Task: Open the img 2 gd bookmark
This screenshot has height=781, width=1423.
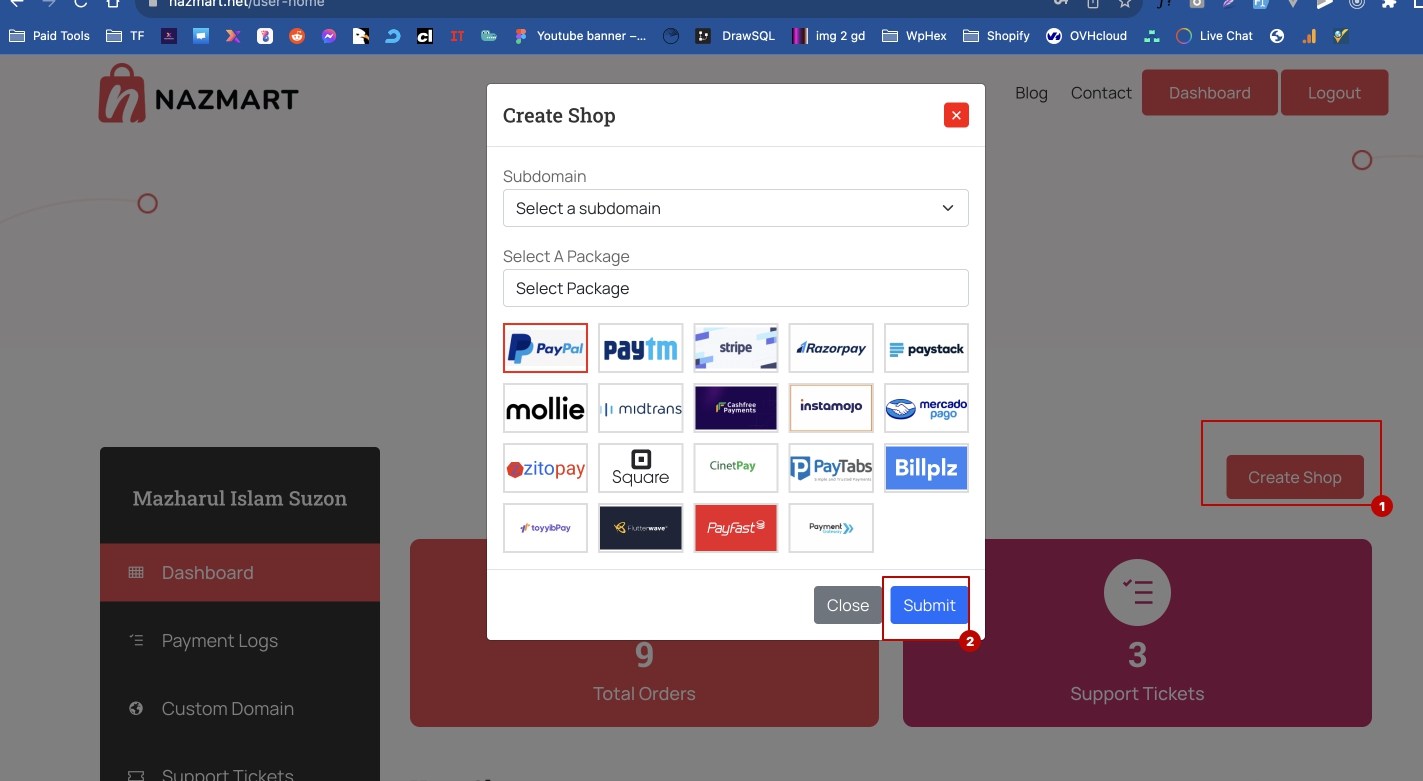Action: pos(829,35)
